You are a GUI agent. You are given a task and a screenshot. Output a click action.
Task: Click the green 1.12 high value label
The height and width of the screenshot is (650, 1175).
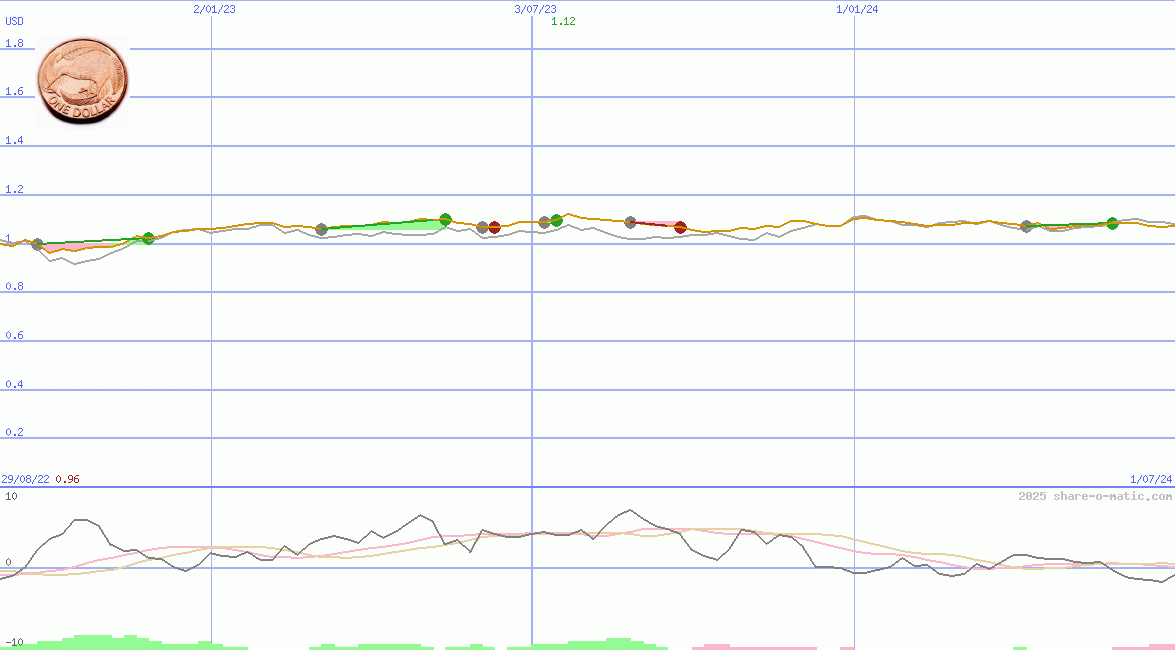[x=564, y=21]
